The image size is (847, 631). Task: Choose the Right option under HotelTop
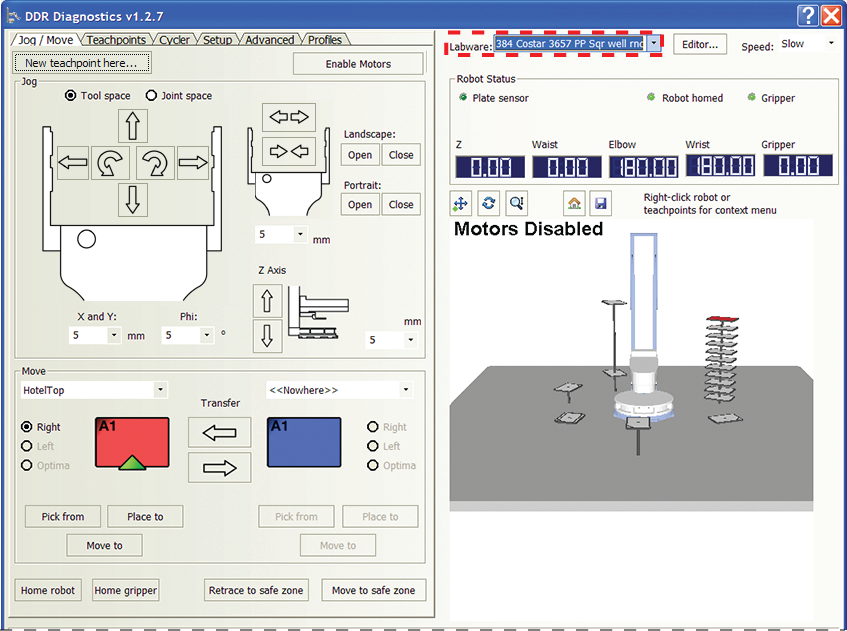(27, 427)
